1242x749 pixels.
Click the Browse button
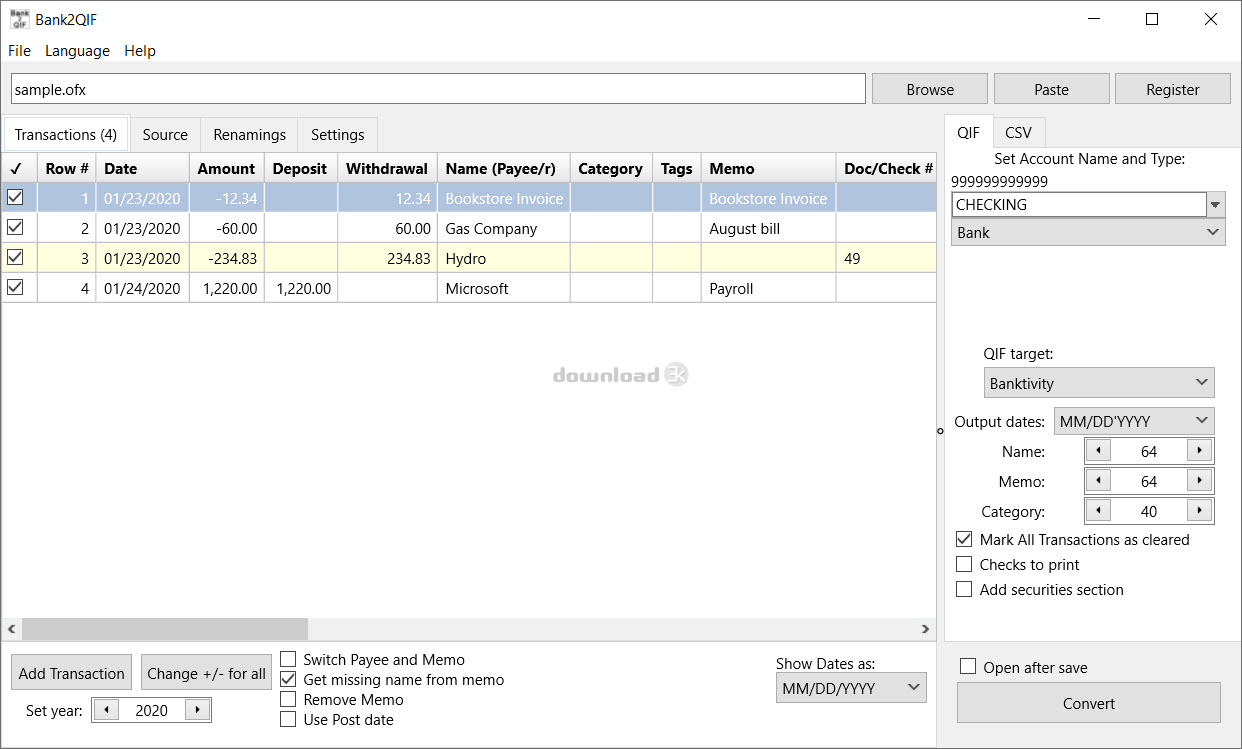[930, 89]
